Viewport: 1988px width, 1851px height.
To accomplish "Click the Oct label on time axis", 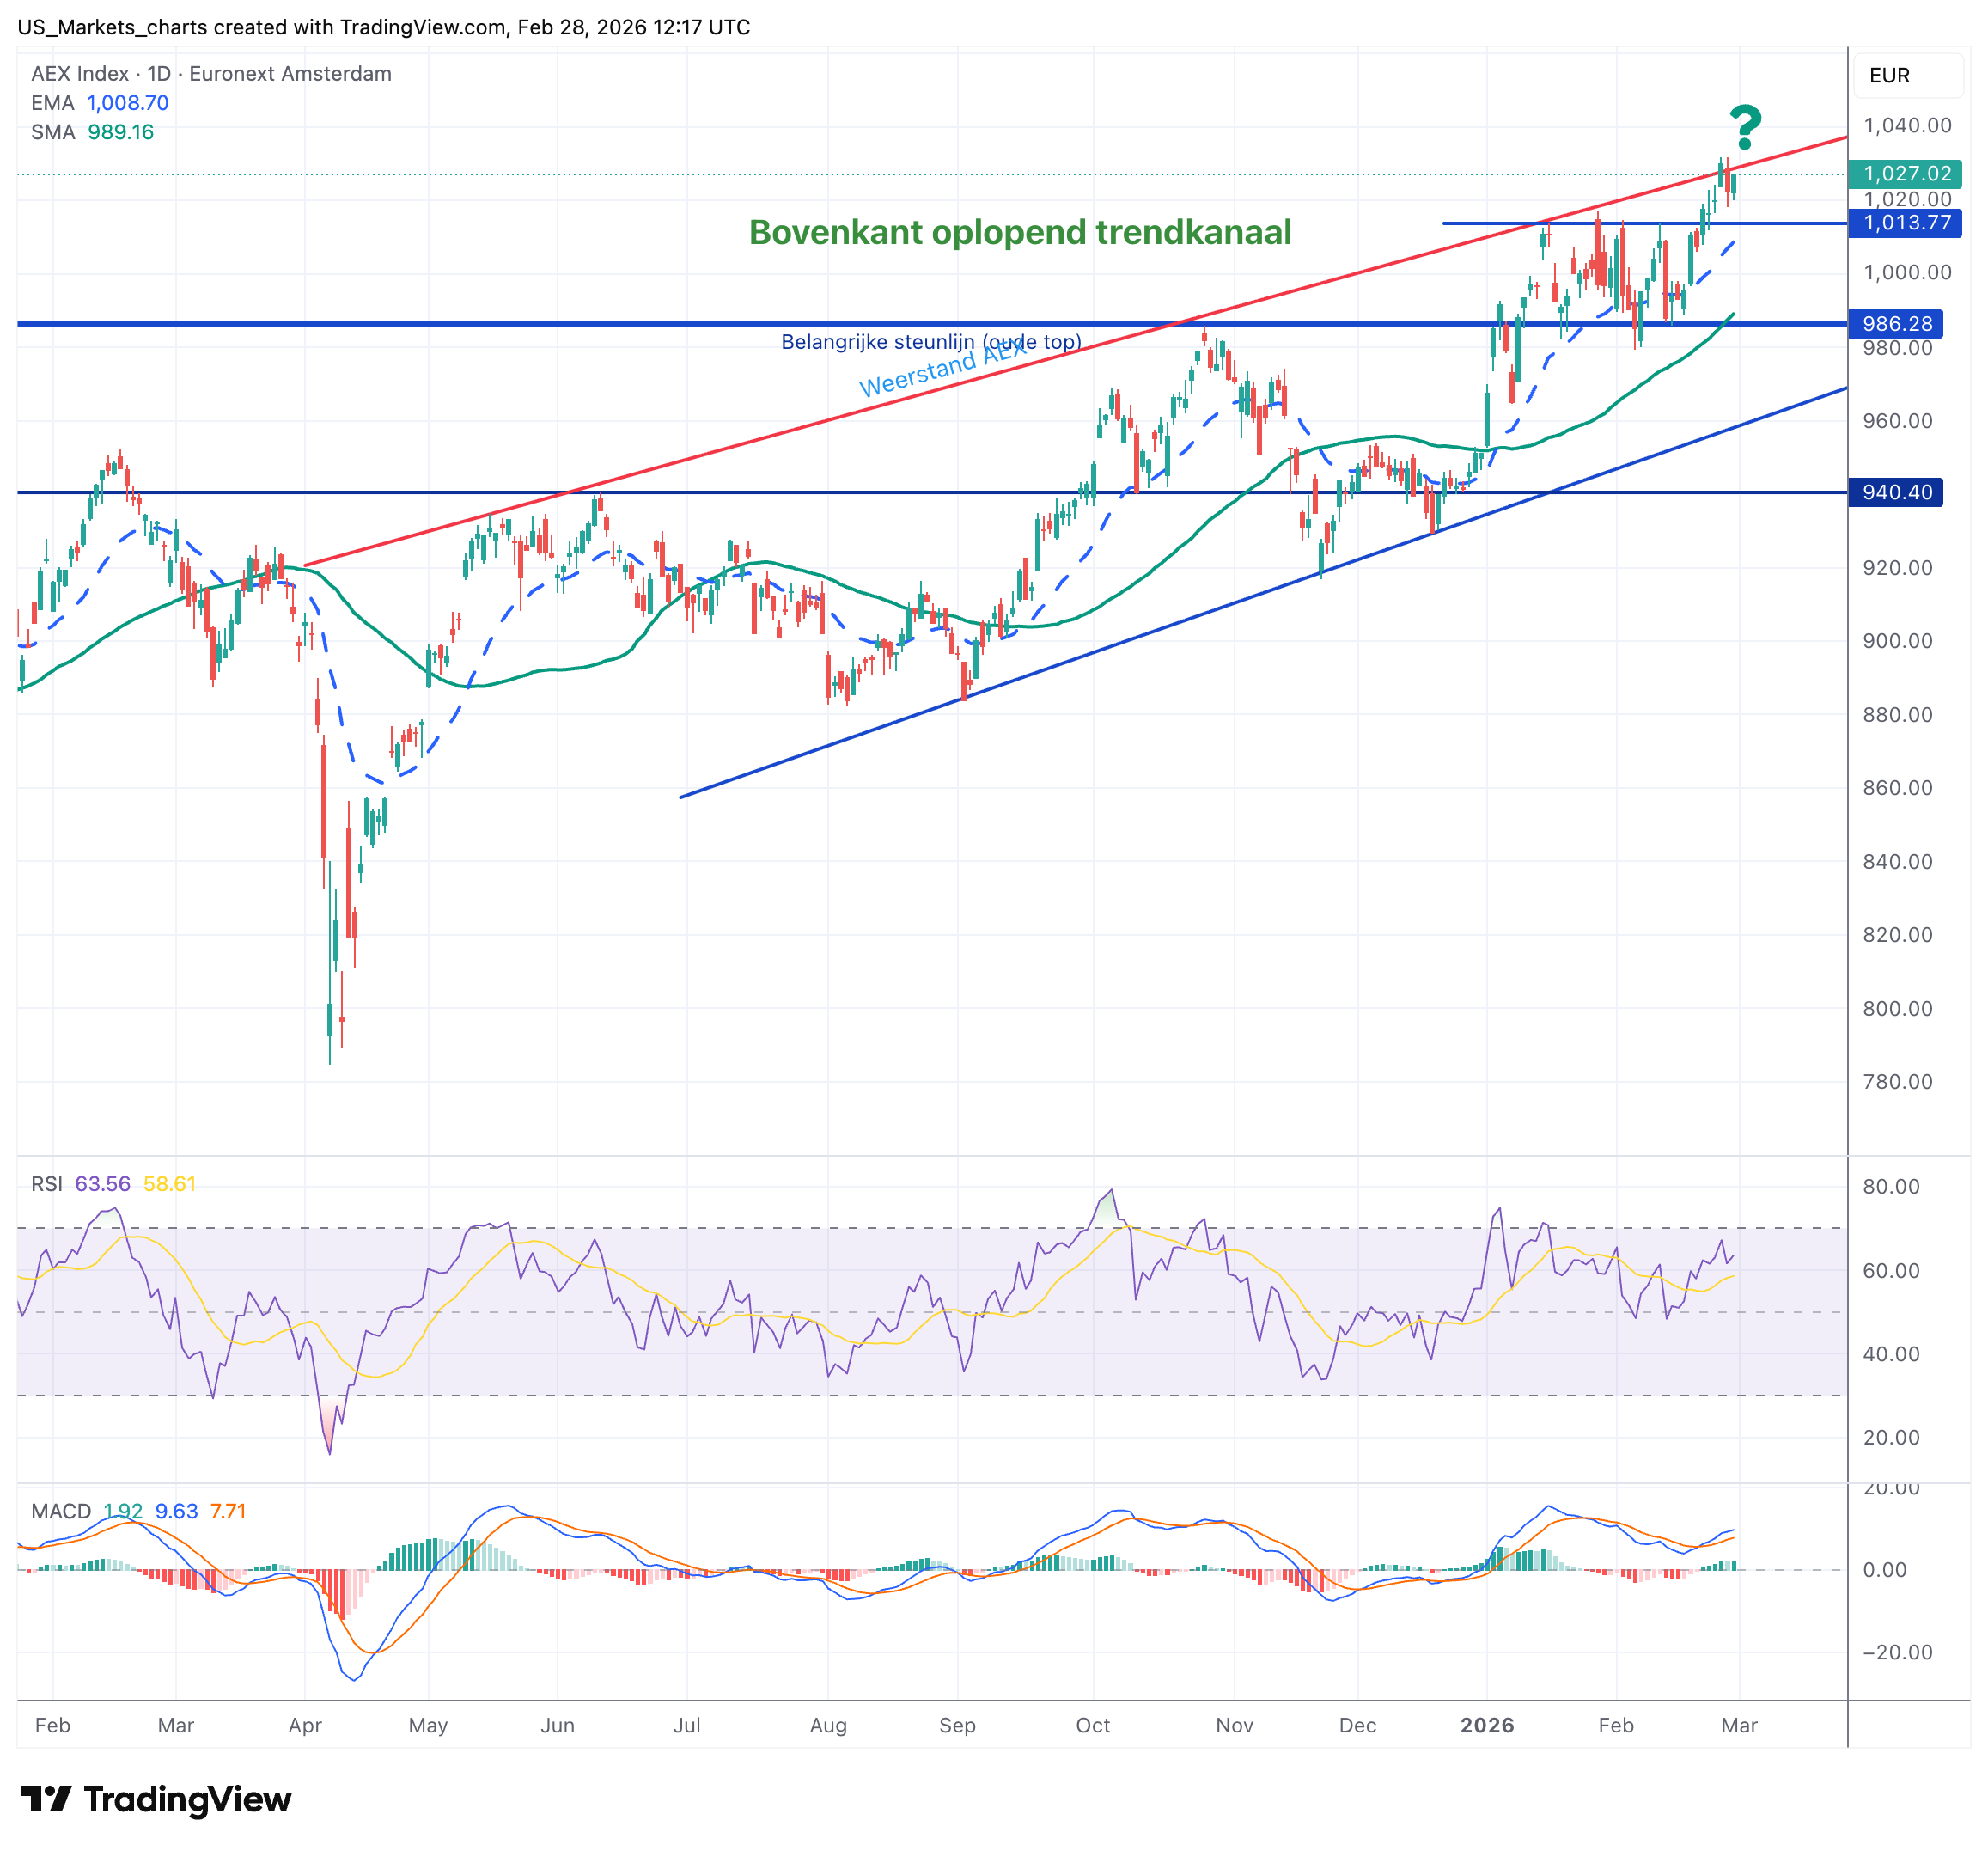I will (1093, 1725).
